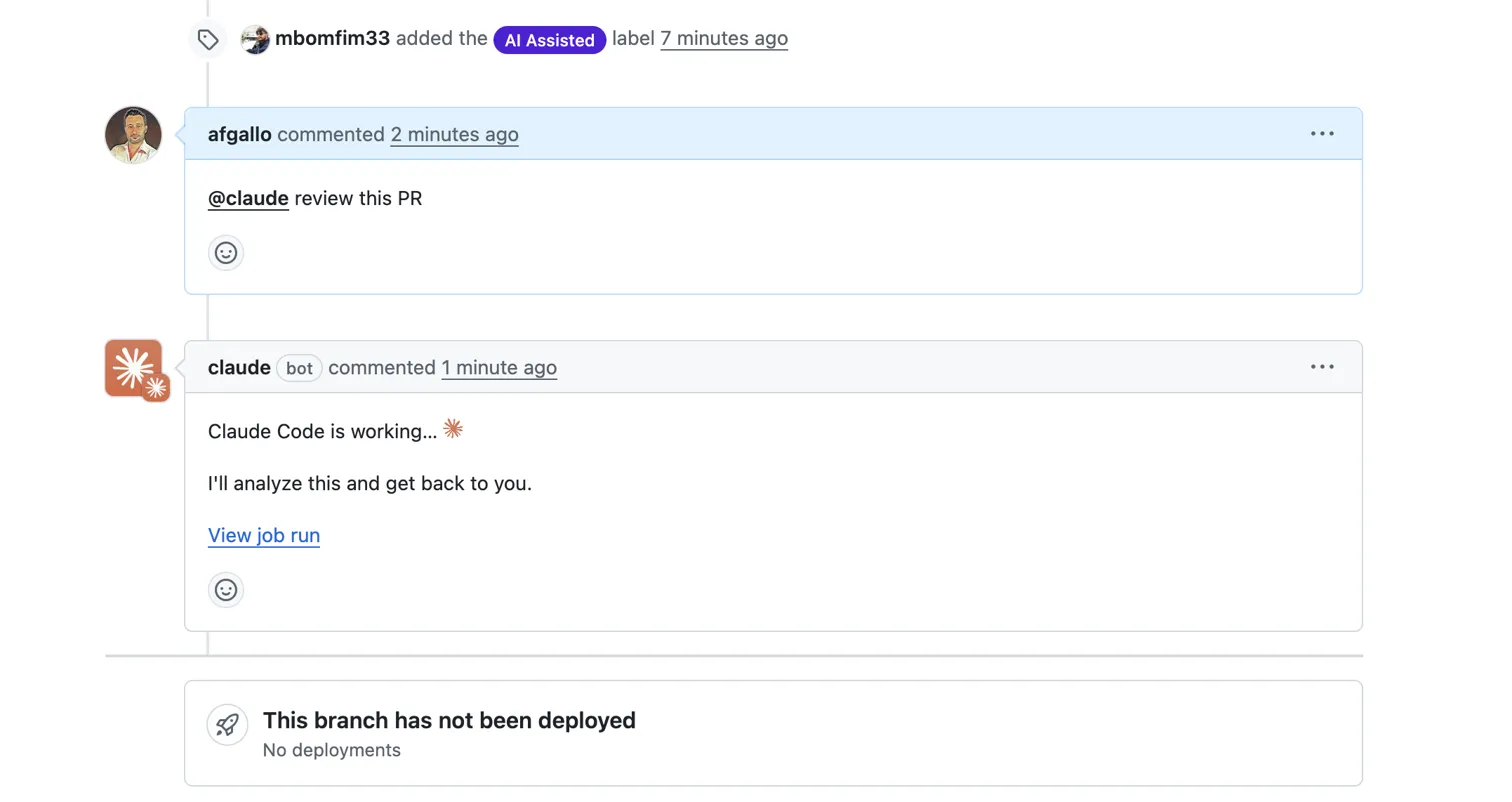This screenshot has width=1512, height=802.
Task: Select 'Claude Code is working…' text
Action: click(323, 431)
